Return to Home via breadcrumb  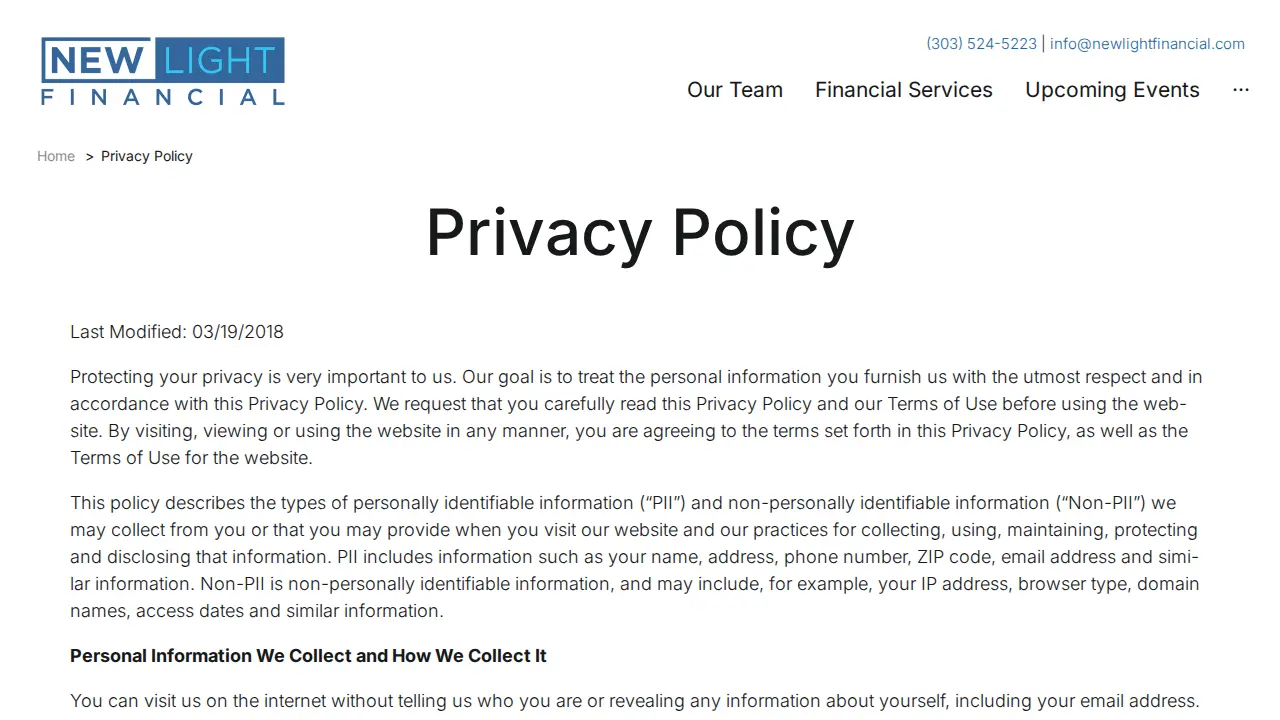point(56,156)
